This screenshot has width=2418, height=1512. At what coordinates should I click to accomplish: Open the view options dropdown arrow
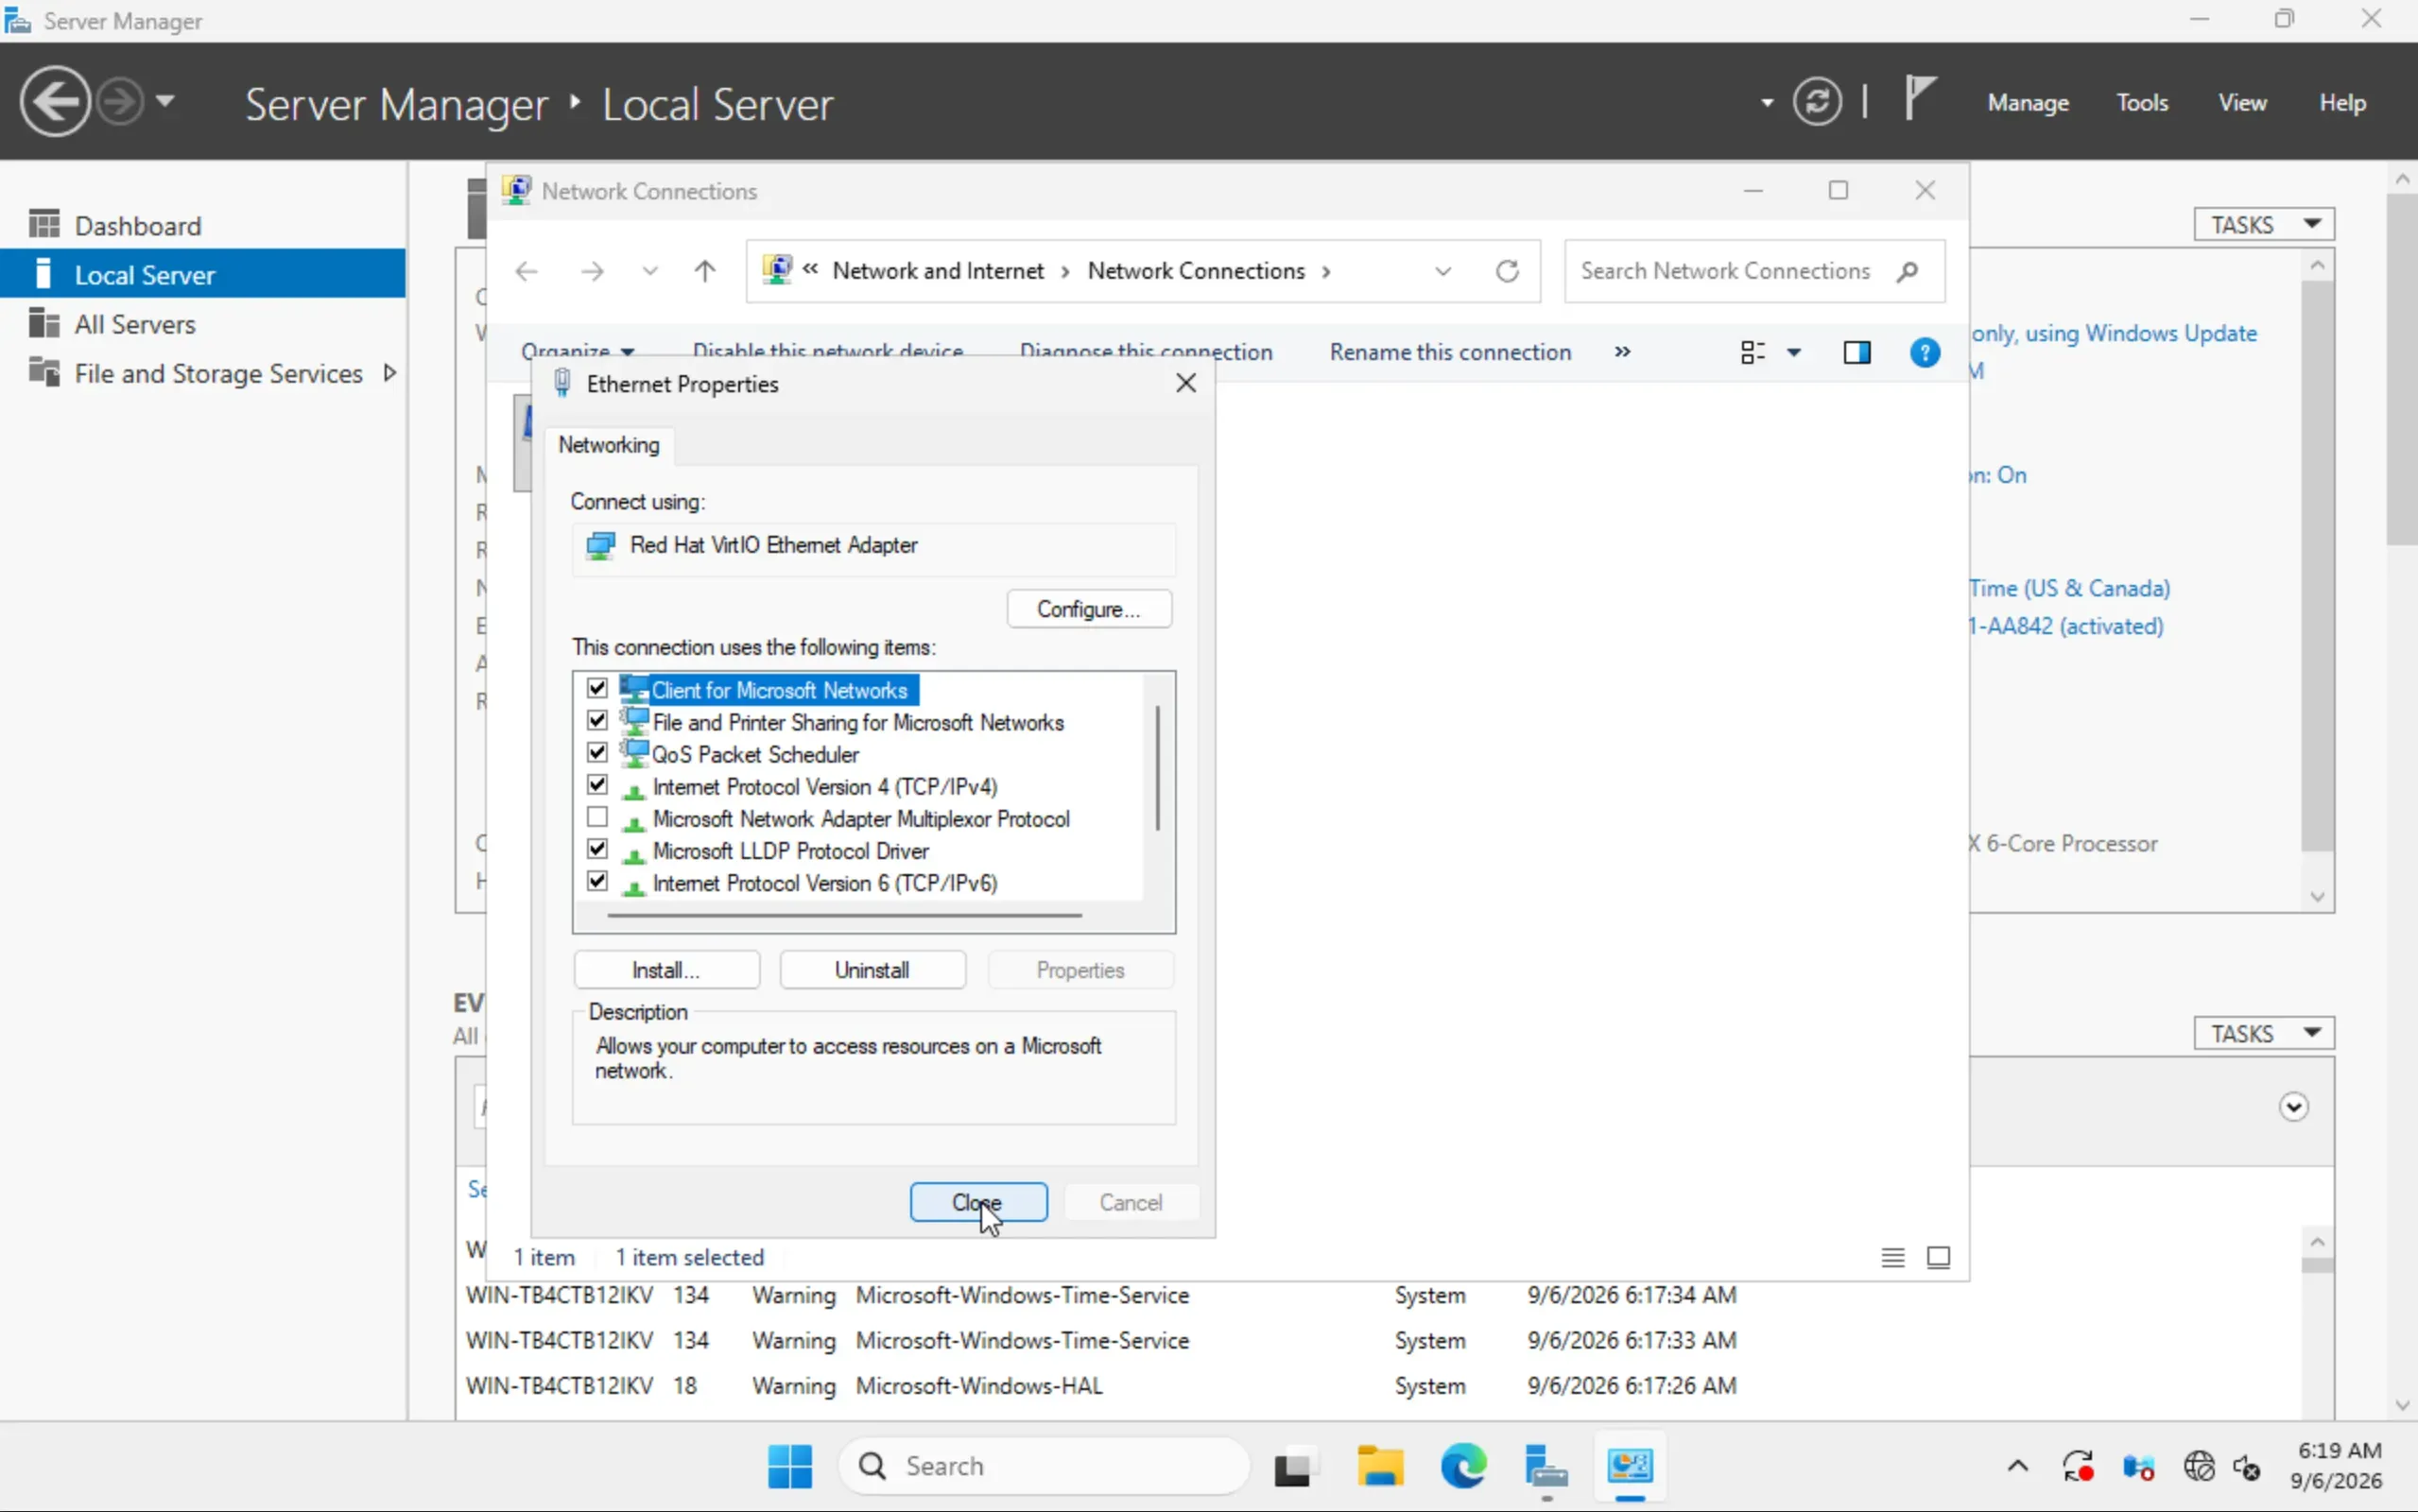[x=1794, y=352]
